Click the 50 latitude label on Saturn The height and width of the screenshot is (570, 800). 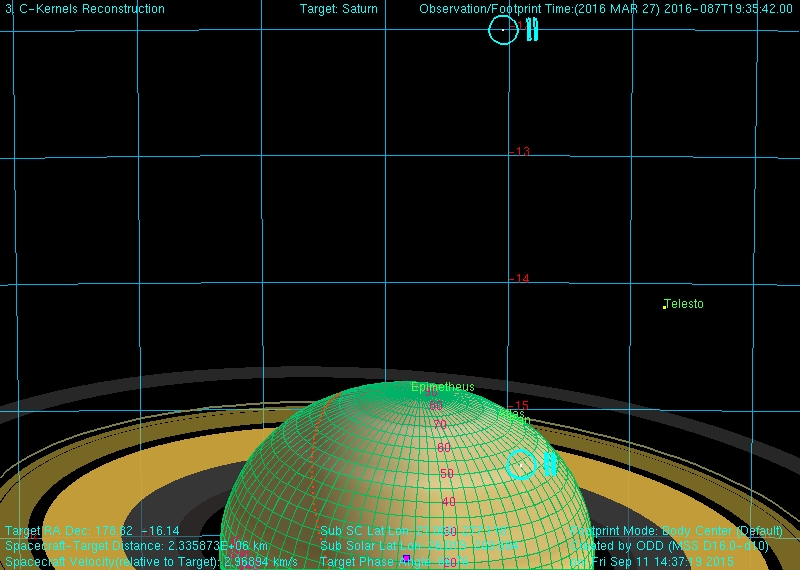447,474
